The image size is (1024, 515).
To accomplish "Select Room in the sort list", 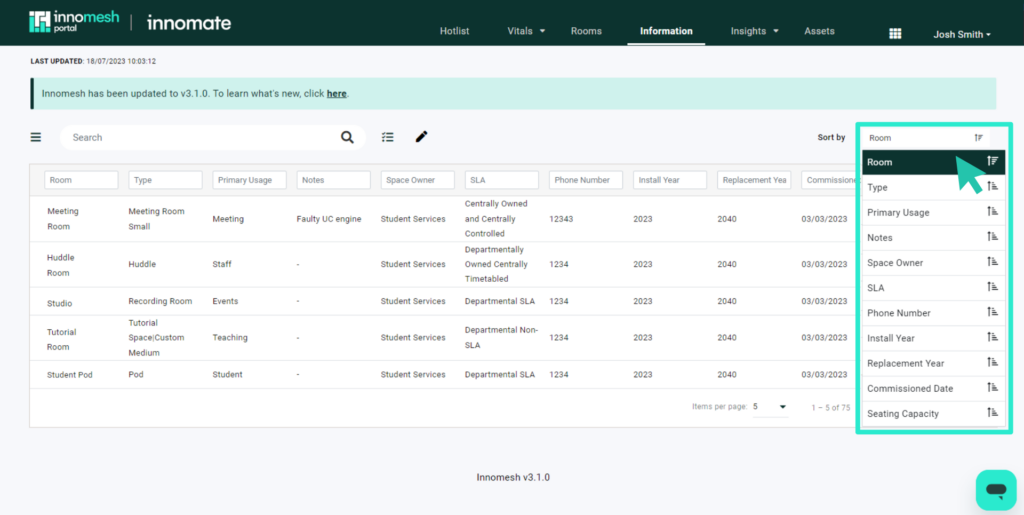I will (x=934, y=162).
